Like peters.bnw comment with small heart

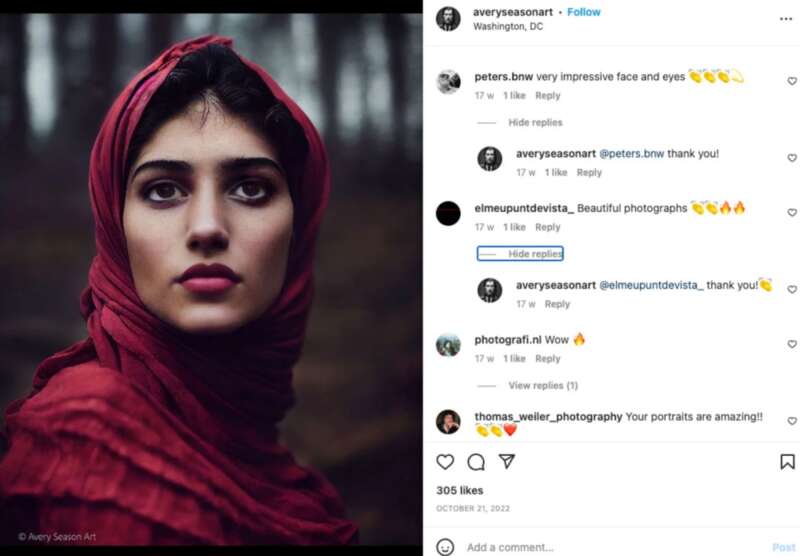coord(792,81)
